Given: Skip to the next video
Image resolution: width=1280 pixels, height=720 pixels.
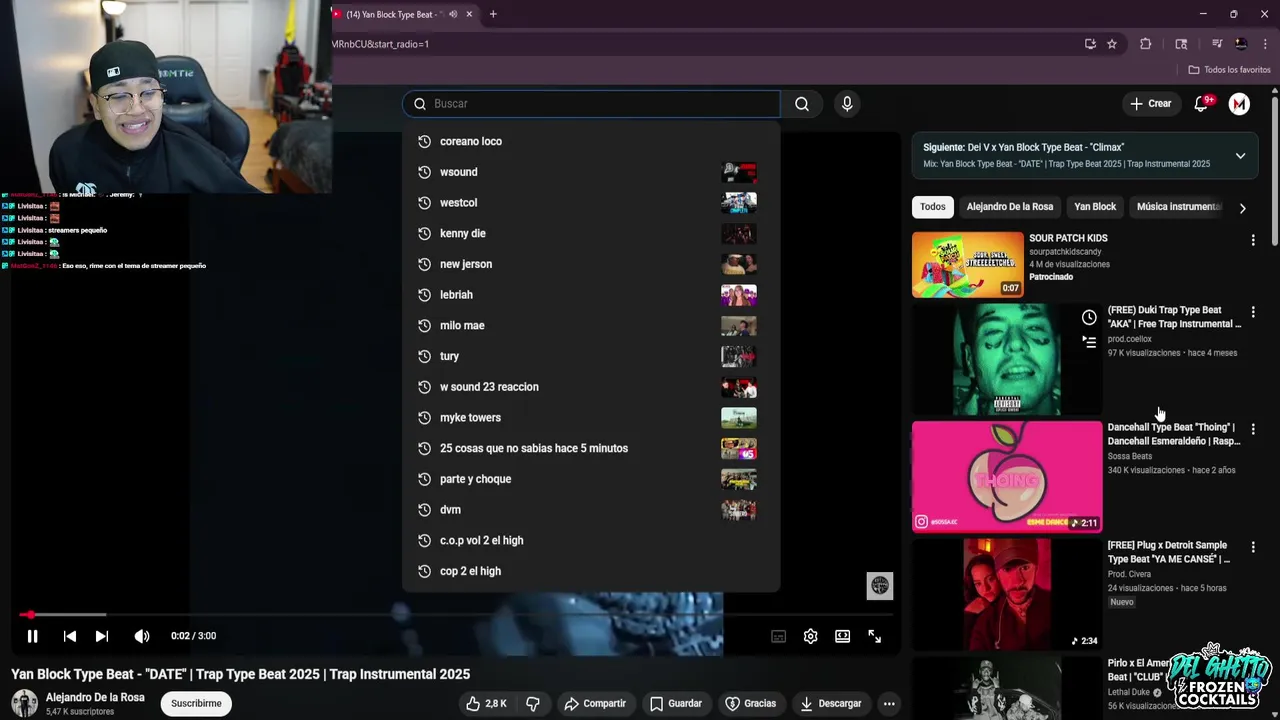Looking at the screenshot, I should pos(102,636).
